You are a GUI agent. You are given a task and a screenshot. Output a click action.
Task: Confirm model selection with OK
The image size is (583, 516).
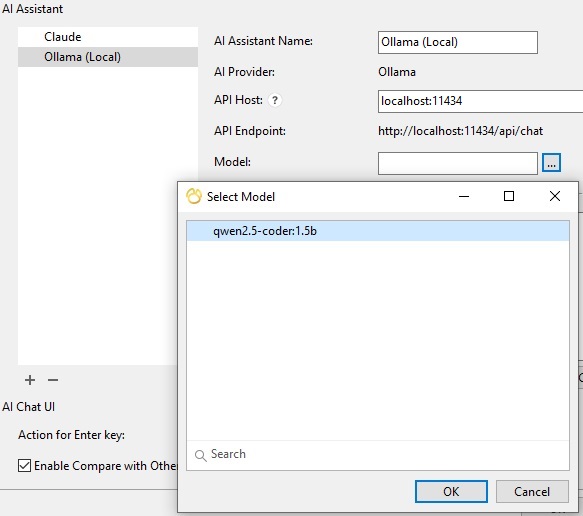pyautogui.click(x=451, y=491)
